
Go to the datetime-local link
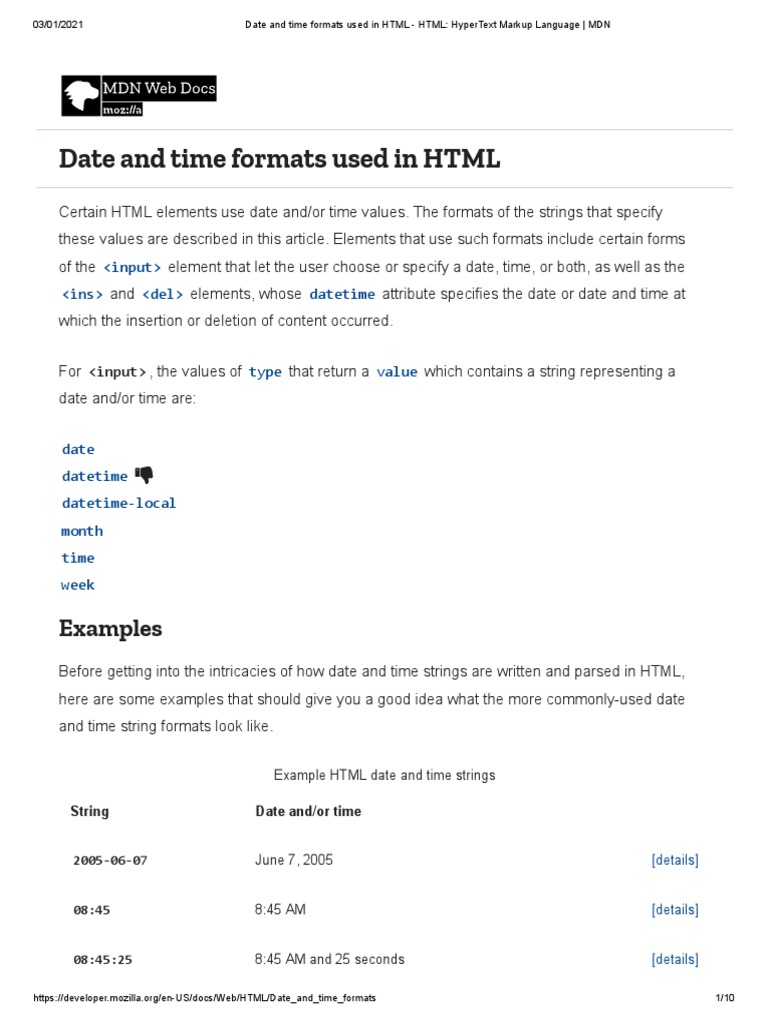click(118, 503)
